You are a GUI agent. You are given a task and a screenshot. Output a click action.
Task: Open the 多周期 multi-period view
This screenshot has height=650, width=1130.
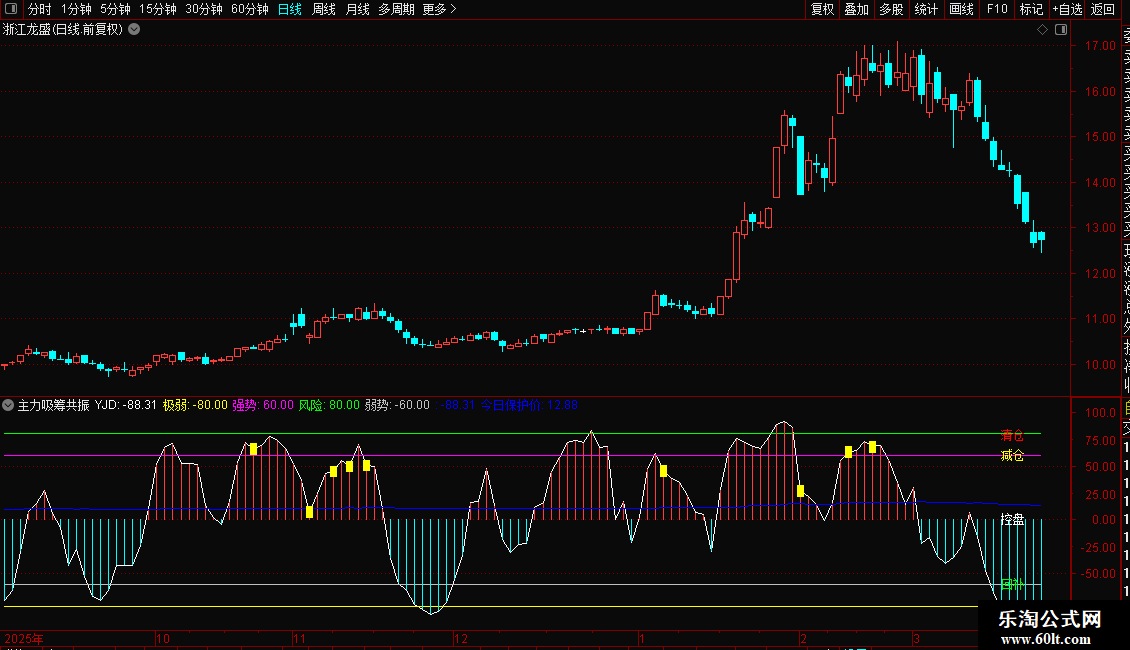(396, 9)
